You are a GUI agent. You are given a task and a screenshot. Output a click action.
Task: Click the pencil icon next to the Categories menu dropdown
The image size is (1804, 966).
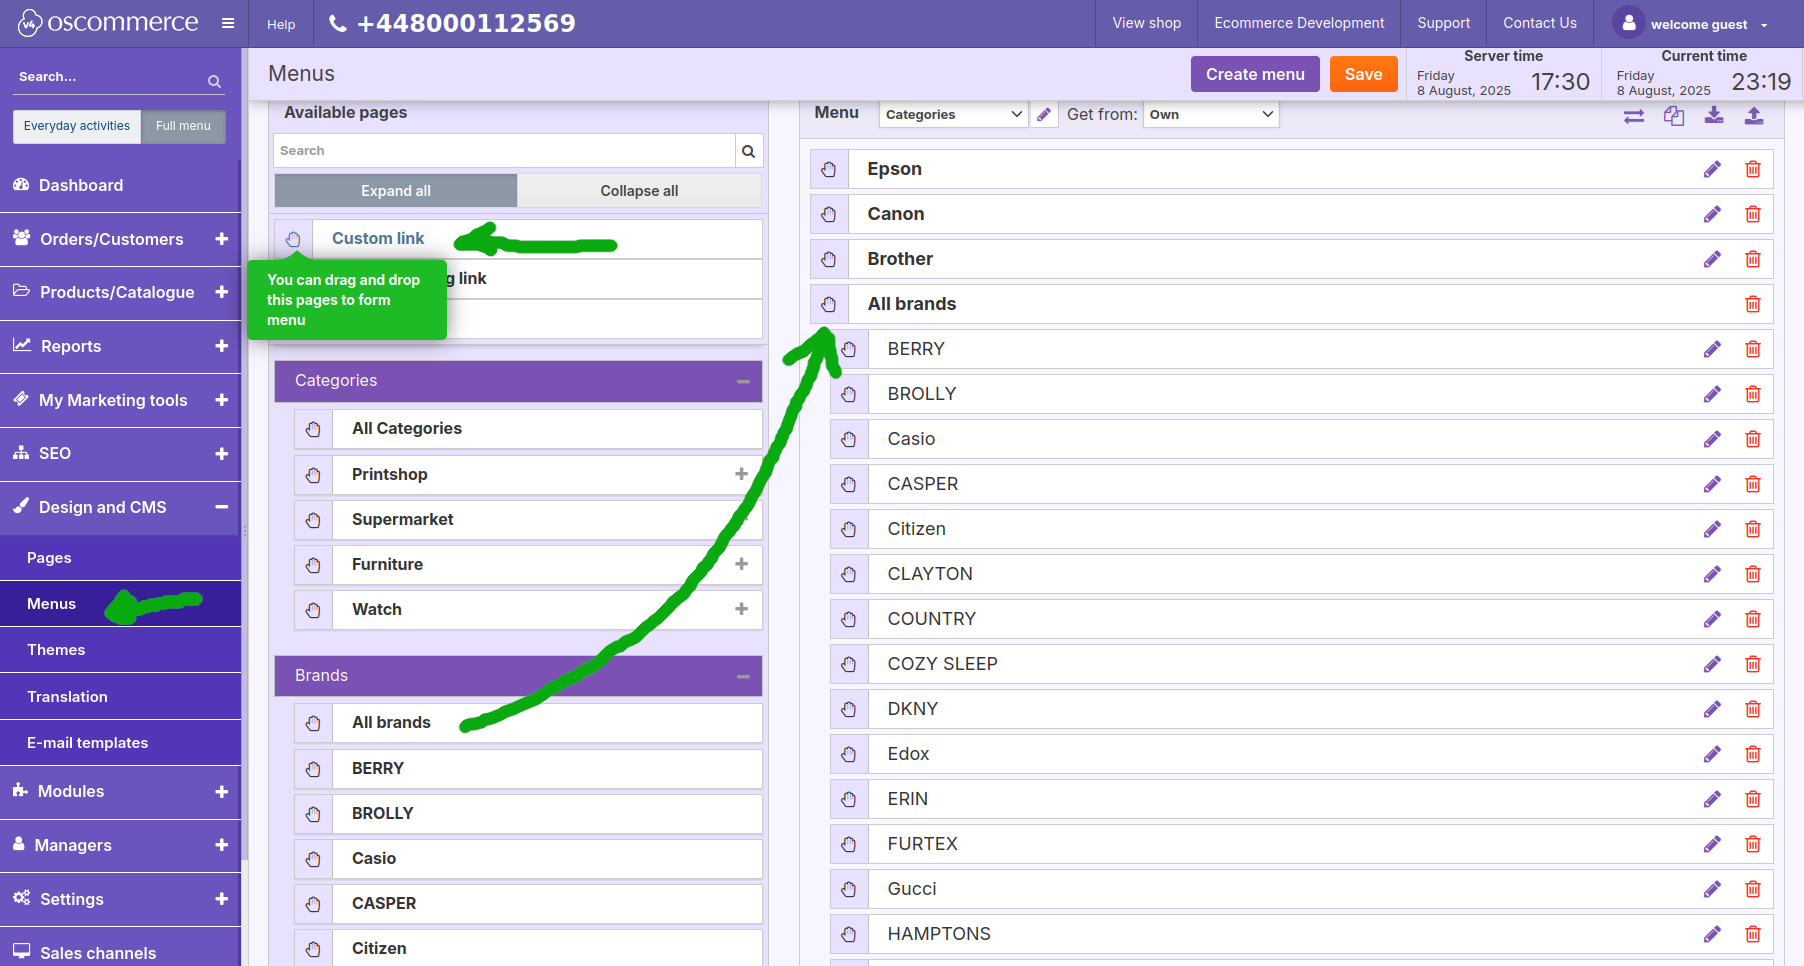click(1044, 114)
